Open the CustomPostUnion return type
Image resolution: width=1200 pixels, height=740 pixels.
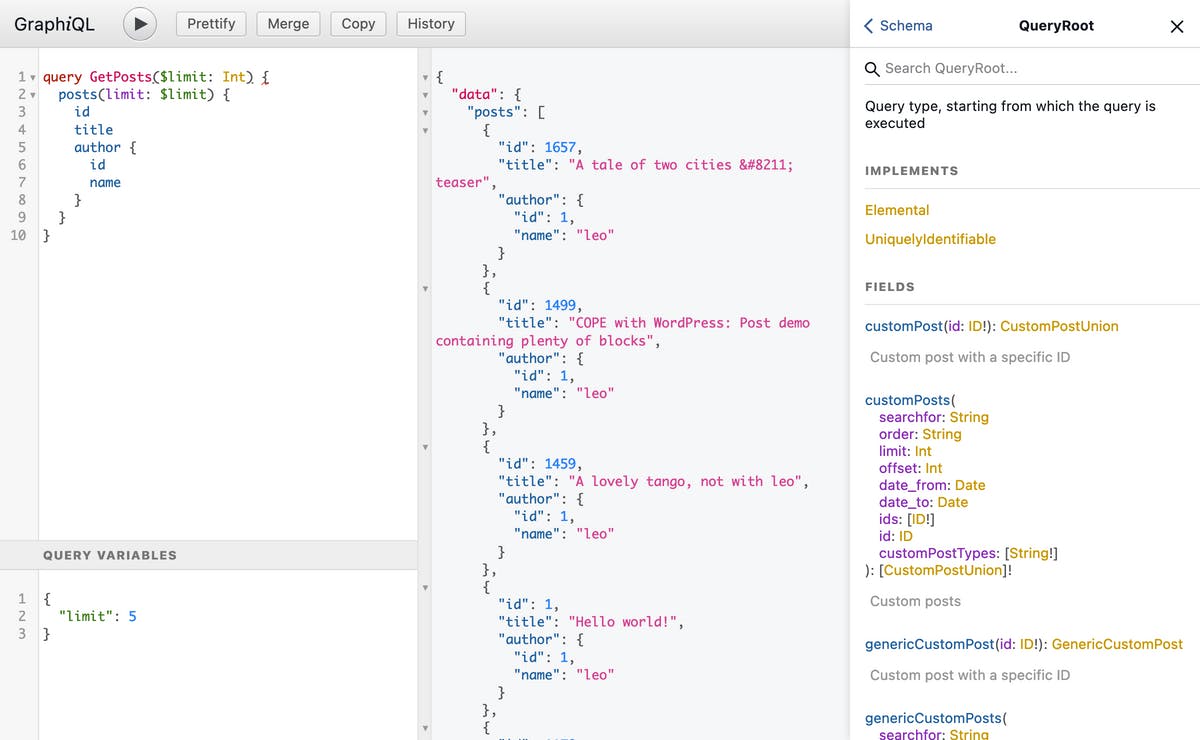1061,325
